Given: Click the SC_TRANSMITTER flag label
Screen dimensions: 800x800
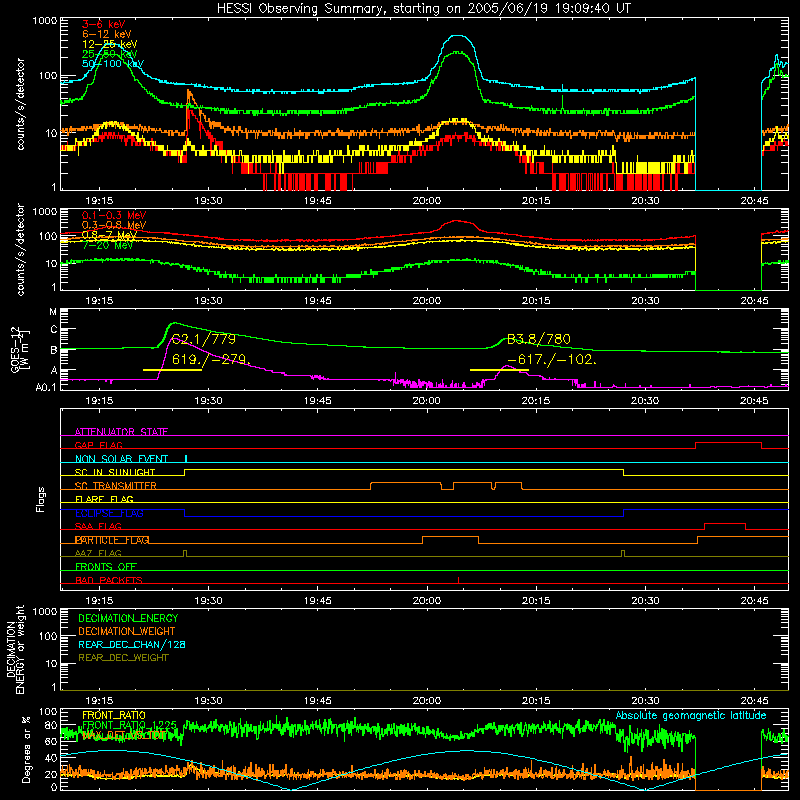Looking at the screenshot, I should [115, 486].
